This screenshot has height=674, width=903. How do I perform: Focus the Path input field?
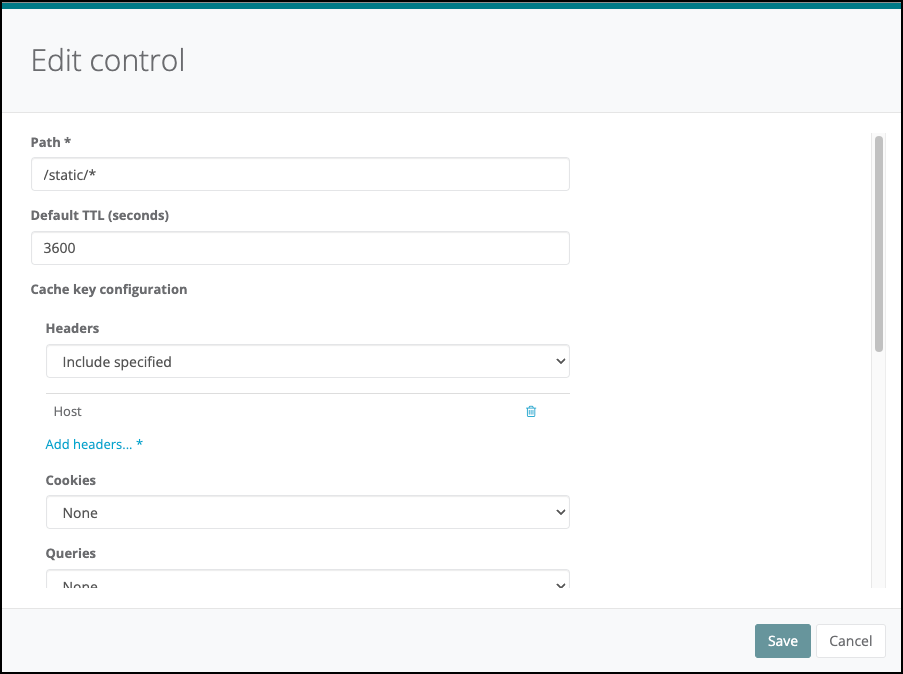coord(300,174)
